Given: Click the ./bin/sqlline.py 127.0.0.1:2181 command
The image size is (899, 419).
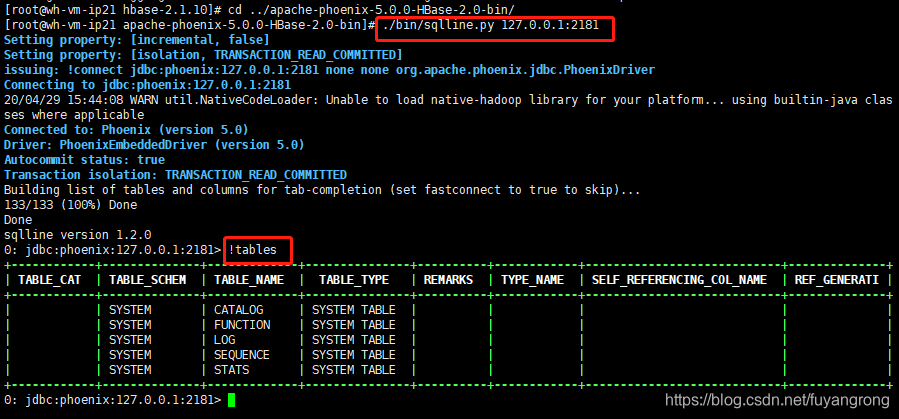Looking at the screenshot, I should 490,25.
